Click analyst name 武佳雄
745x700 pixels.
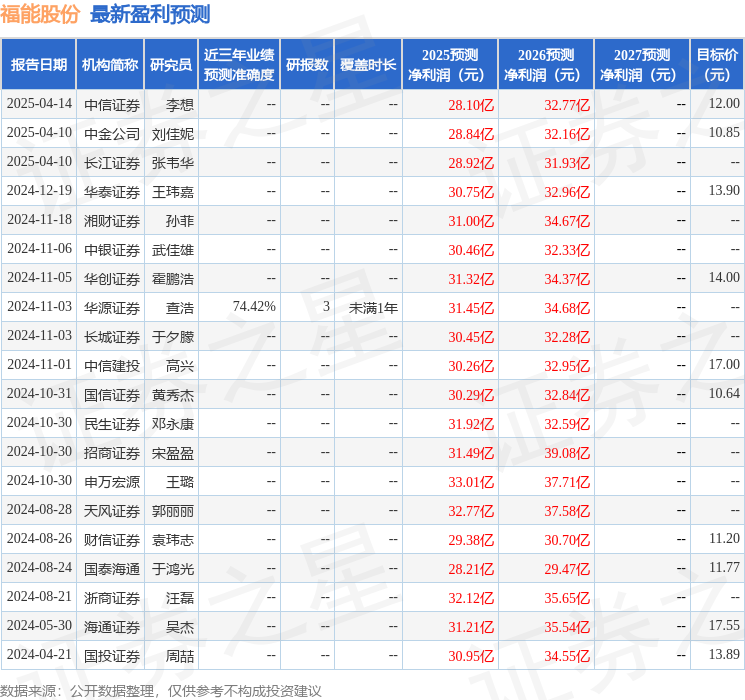point(172,250)
